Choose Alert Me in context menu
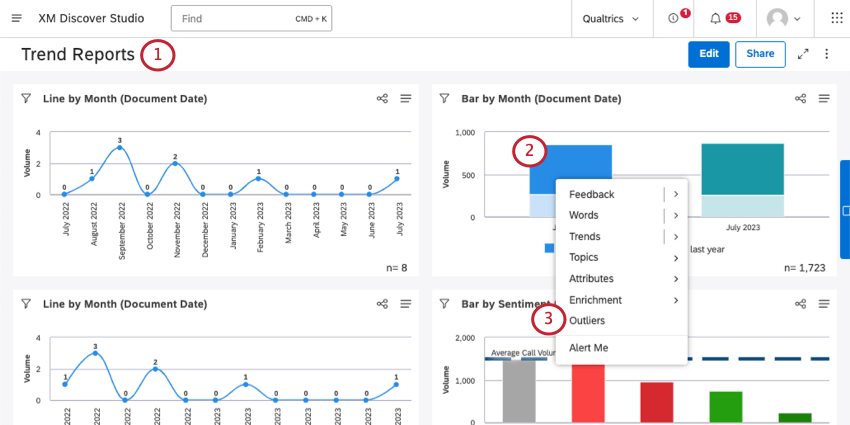The height and width of the screenshot is (425, 850). tap(588, 347)
